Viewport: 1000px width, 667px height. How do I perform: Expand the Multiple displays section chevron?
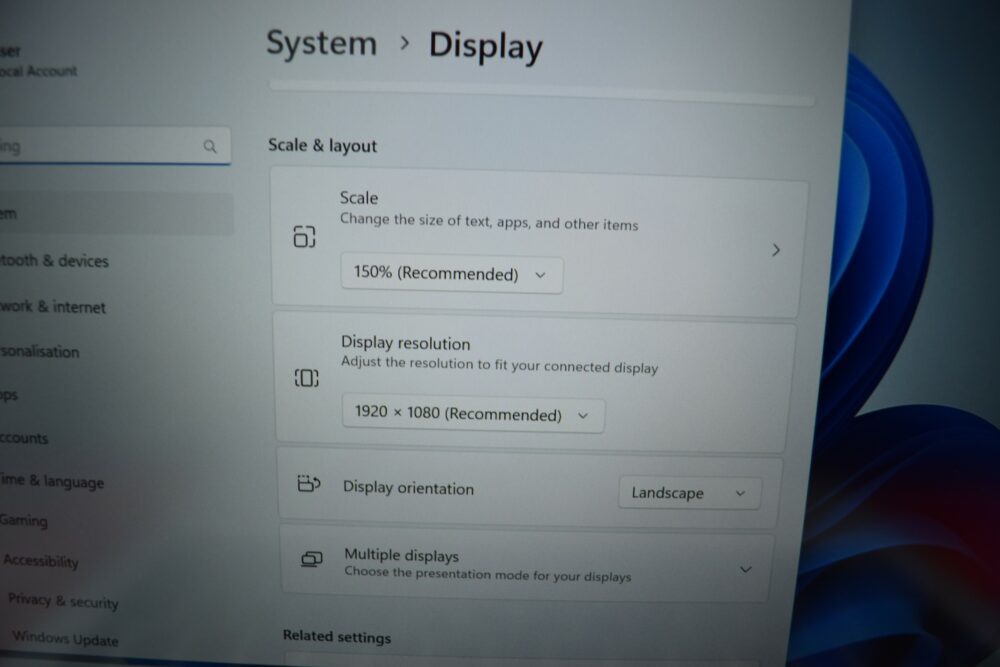(746, 569)
